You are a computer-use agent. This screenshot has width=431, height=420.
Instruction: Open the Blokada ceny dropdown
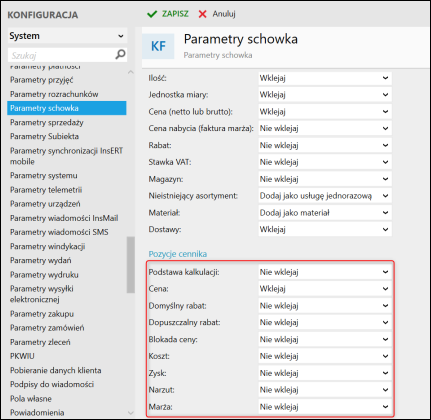pyautogui.click(x=325, y=339)
